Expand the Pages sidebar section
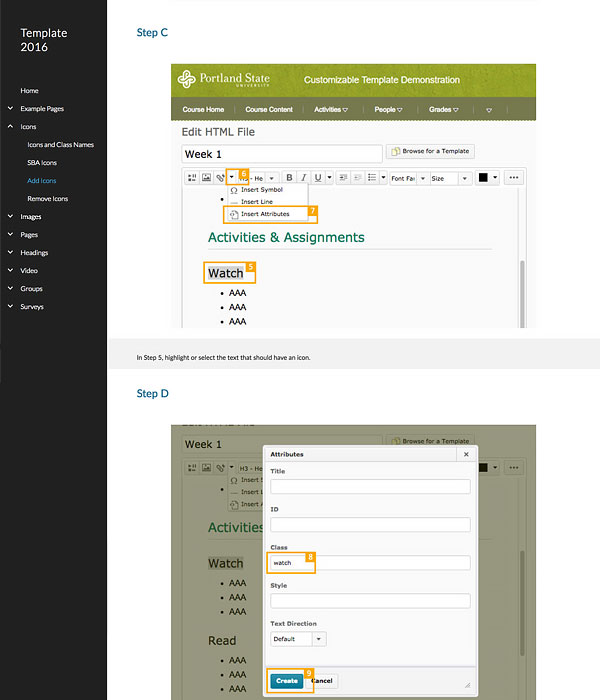 point(10,234)
